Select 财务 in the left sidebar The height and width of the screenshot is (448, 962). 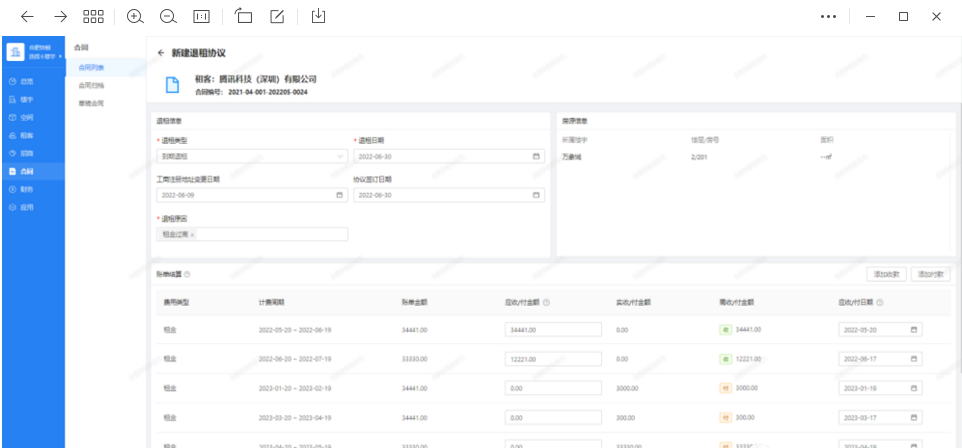[27, 189]
